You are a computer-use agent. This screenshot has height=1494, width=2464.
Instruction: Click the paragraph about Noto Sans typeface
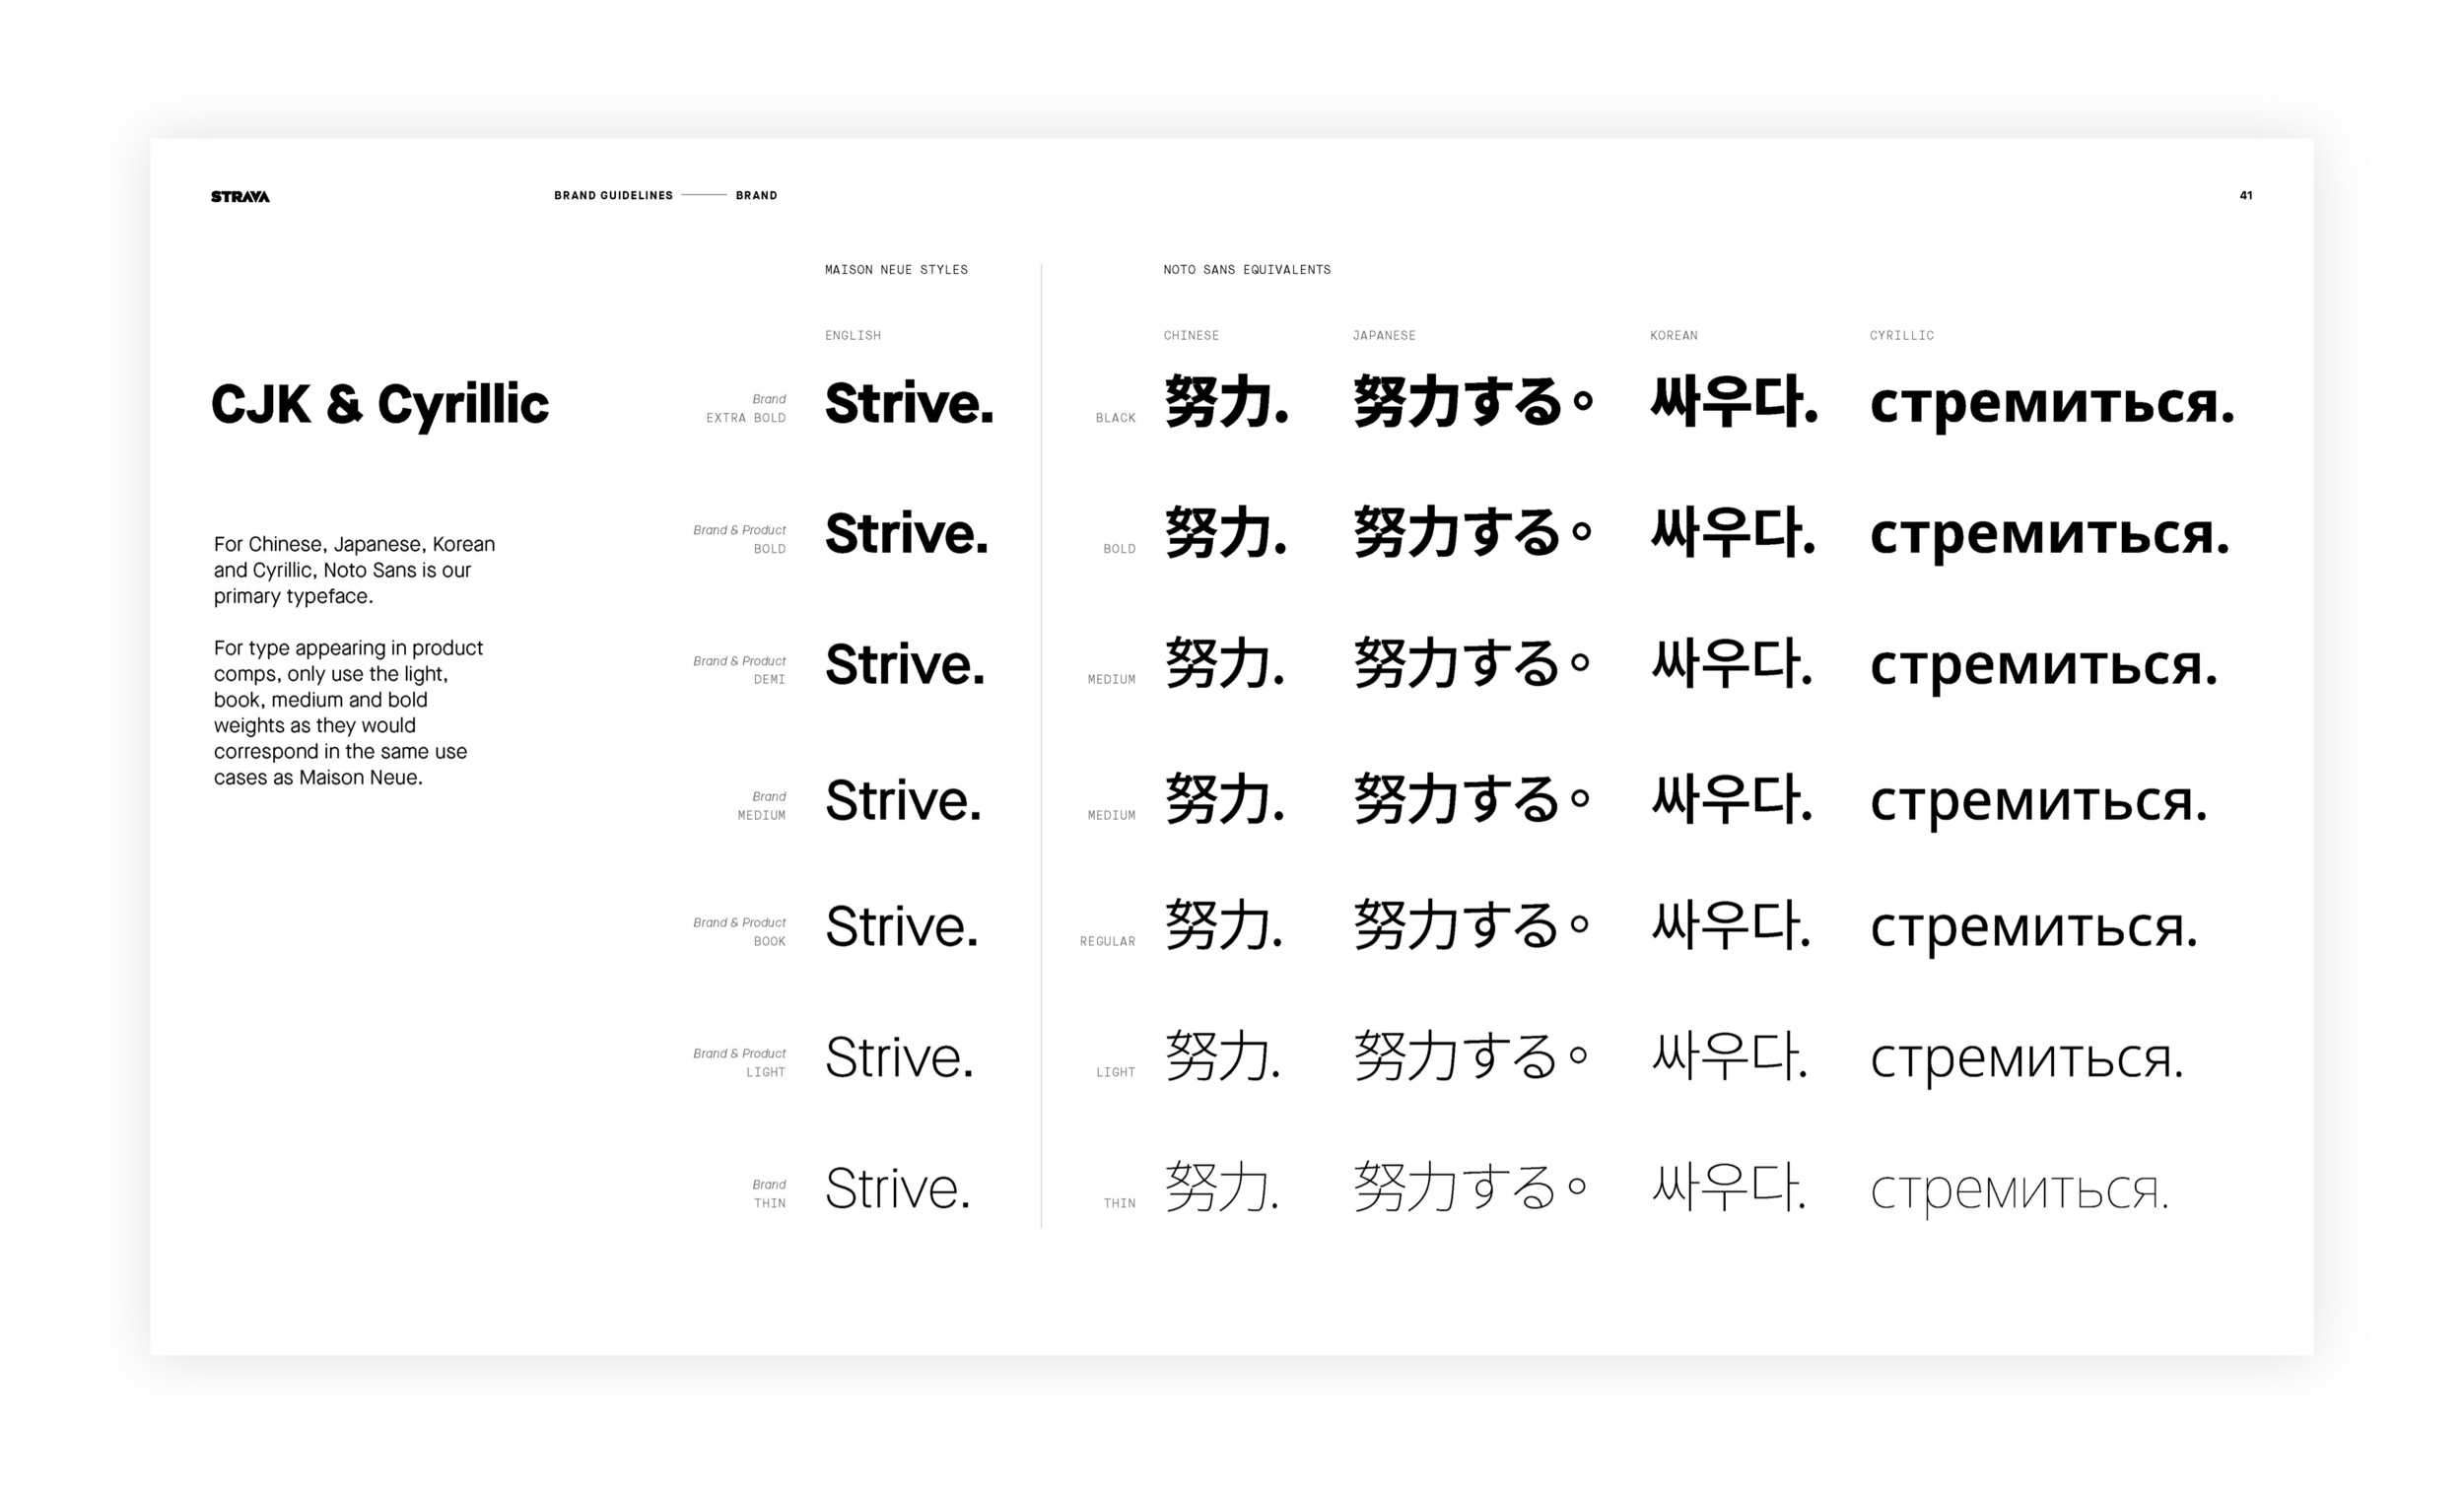(354, 570)
